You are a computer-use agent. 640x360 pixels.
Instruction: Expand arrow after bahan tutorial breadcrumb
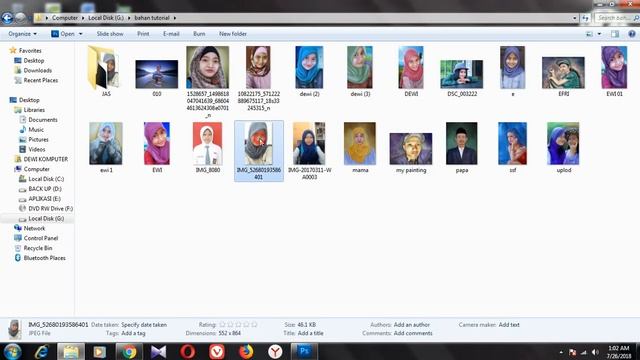click(175, 18)
